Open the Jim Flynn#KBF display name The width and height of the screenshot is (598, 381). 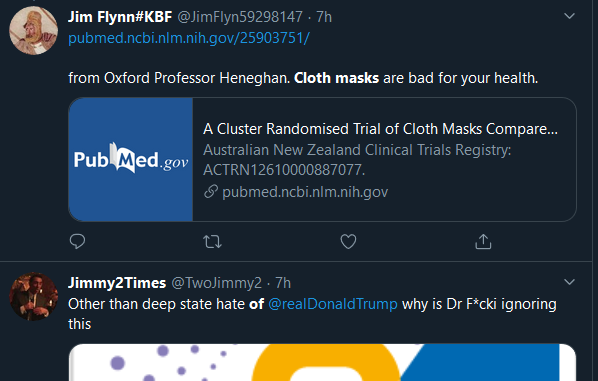tap(120, 17)
